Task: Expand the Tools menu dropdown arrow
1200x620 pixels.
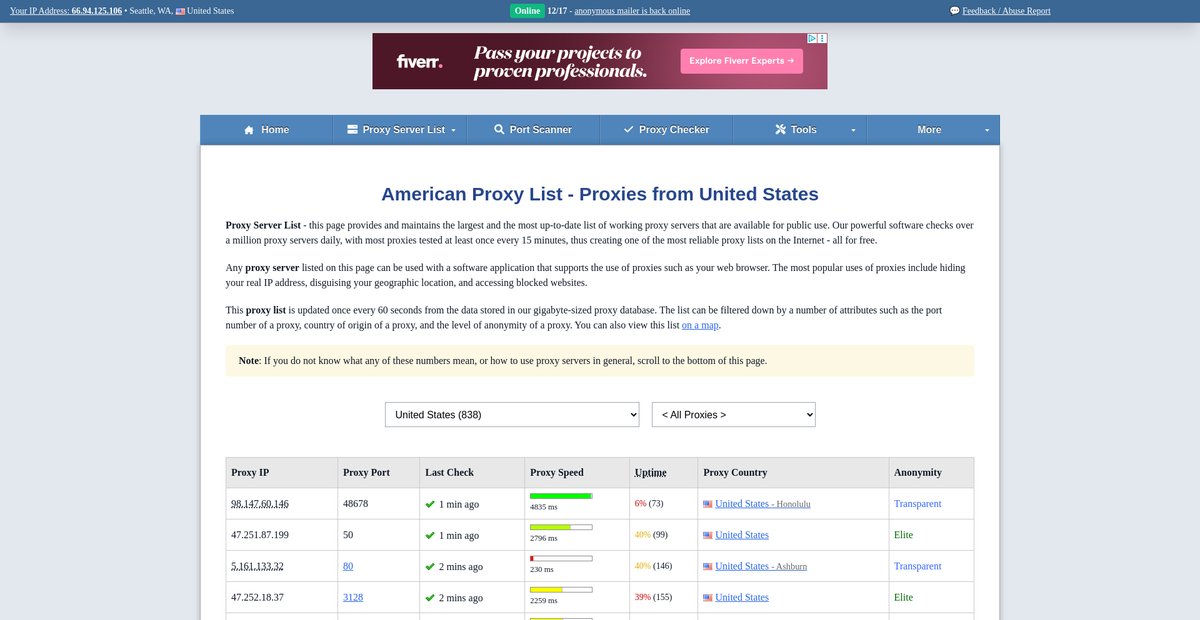Action: pyautogui.click(x=853, y=130)
